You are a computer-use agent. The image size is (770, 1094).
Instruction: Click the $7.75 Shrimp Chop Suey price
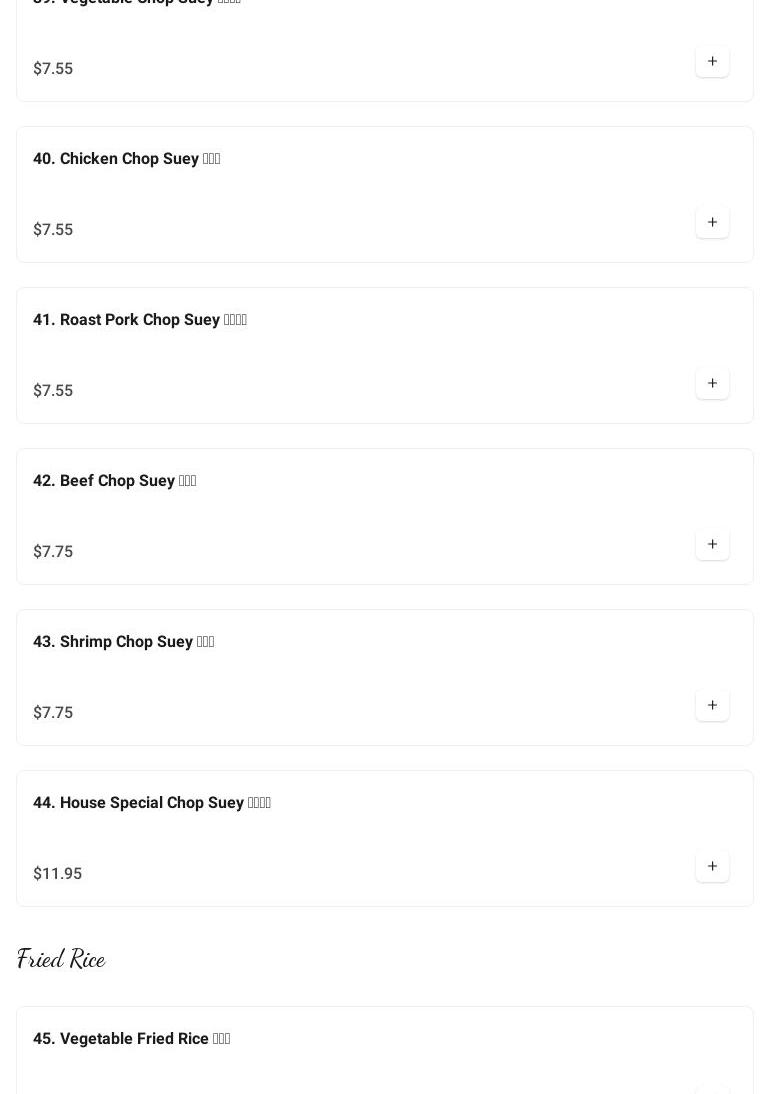point(53,713)
